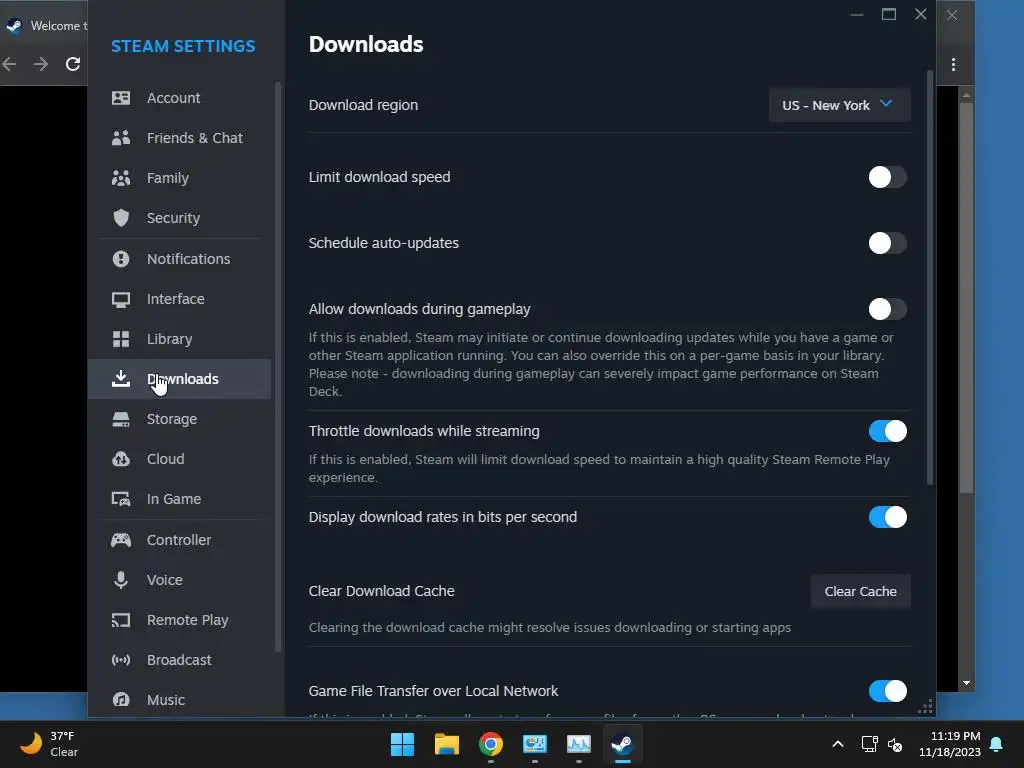Click the browser reload icon
Screen dimensions: 1024x768
(x=72, y=64)
